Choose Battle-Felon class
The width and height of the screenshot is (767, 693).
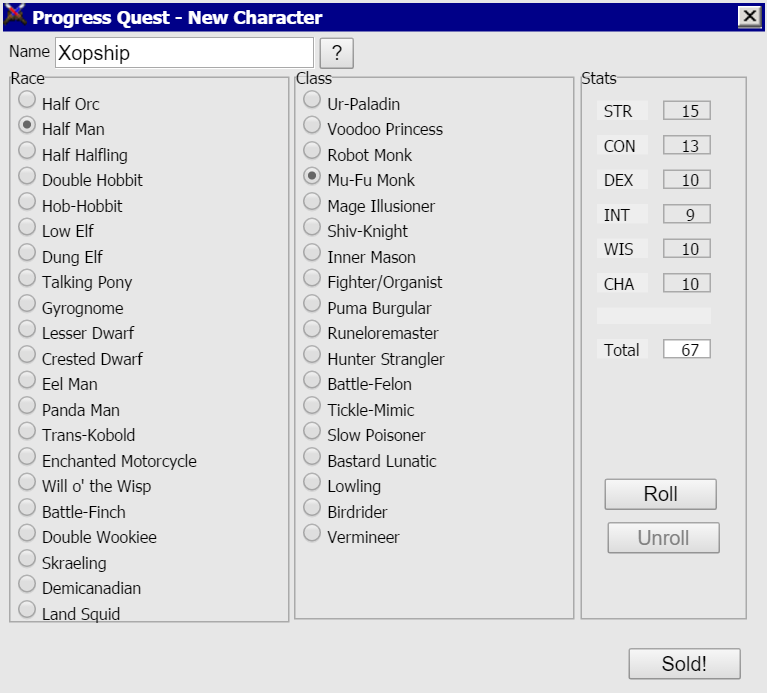pyautogui.click(x=312, y=380)
